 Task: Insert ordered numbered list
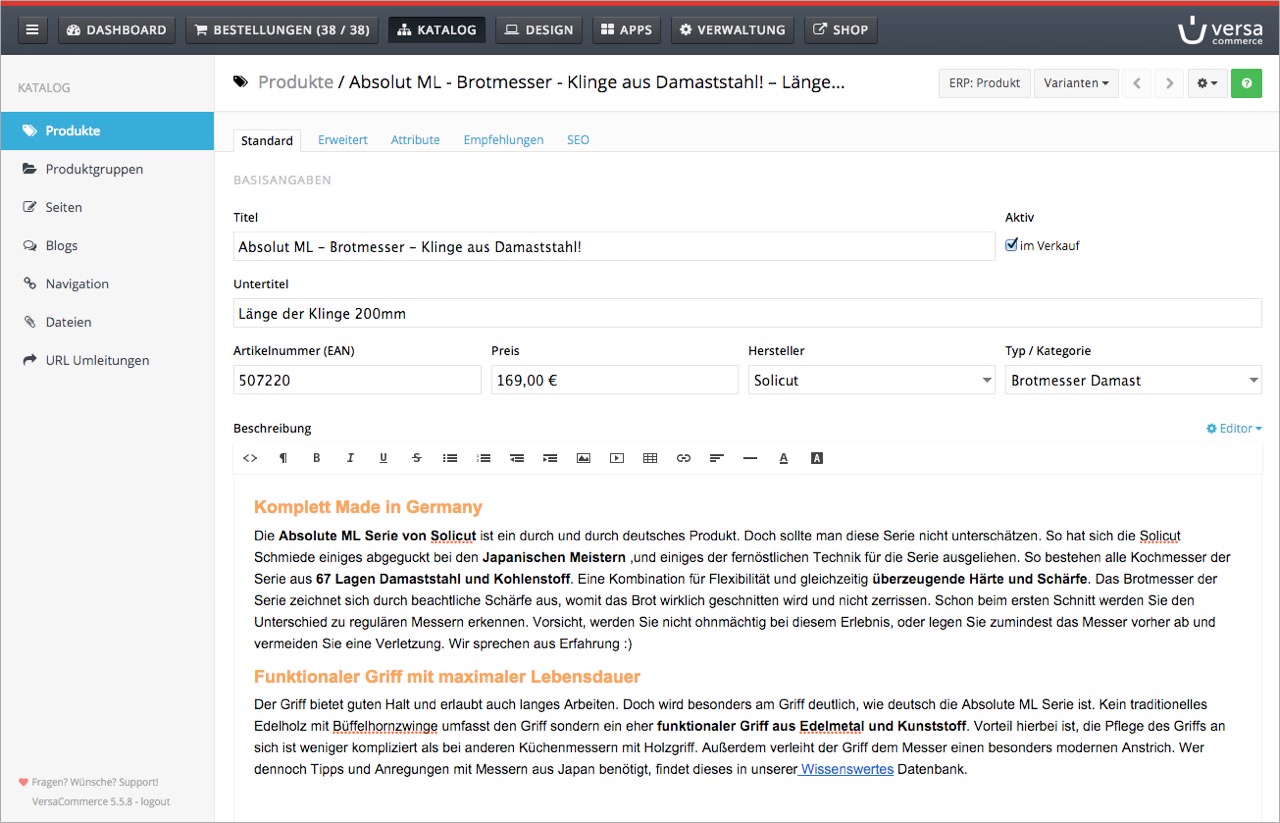484,458
